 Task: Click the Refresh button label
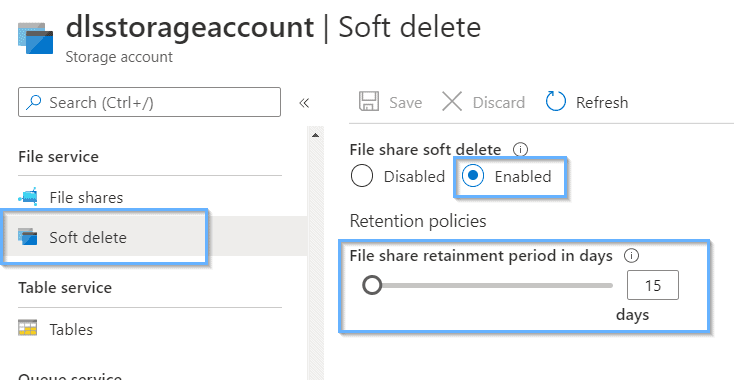click(x=602, y=102)
